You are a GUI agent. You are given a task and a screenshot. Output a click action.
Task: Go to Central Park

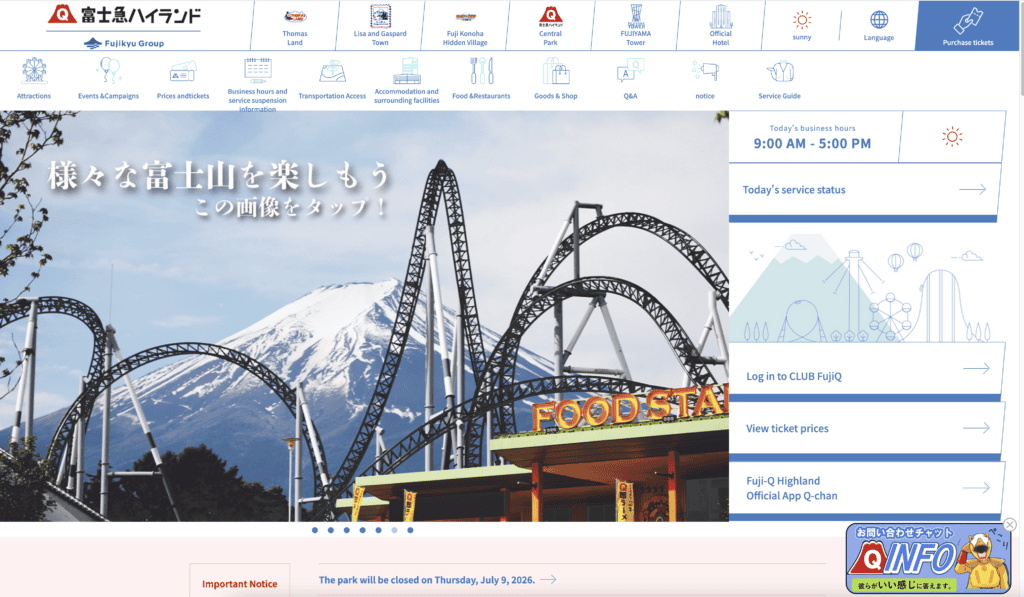(551, 27)
